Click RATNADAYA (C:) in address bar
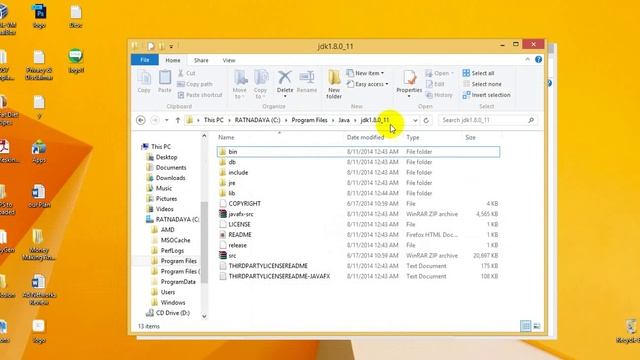Screen dimensions: 640x360 click(258, 120)
